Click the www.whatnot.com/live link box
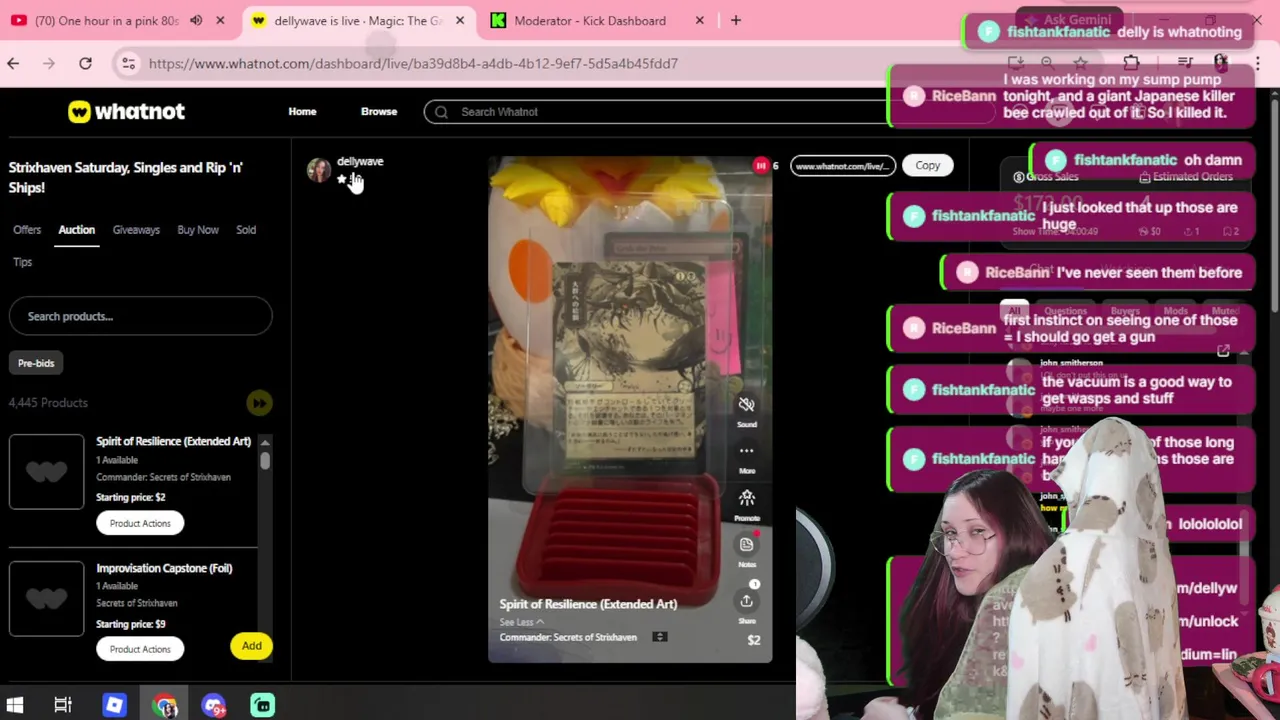 tap(843, 166)
